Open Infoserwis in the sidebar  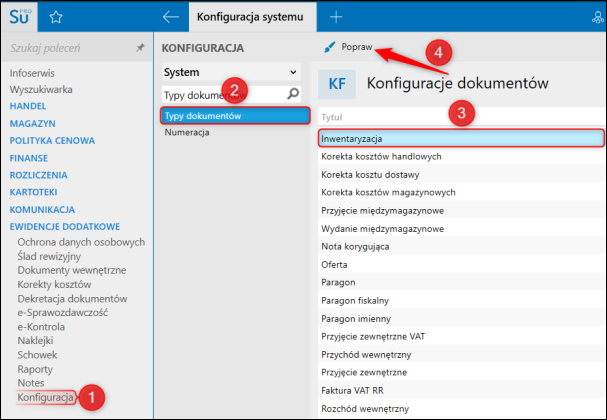[x=32, y=73]
